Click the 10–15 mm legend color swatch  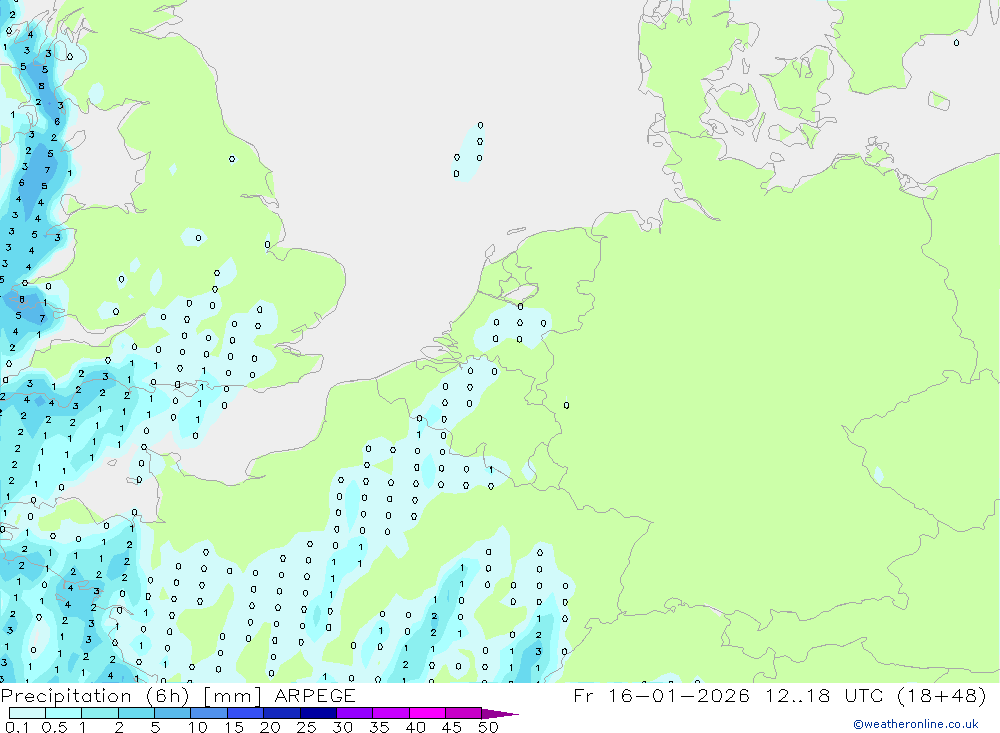pos(209,713)
